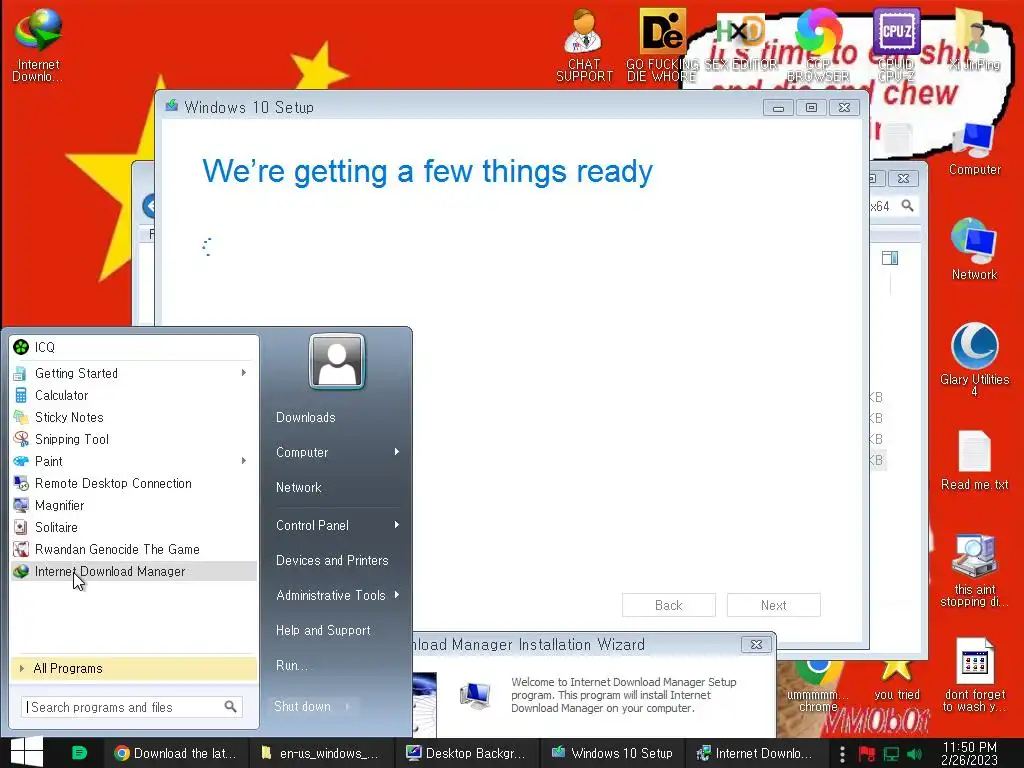This screenshot has width=1024, height=768.
Task: Expand the Paint jump list arrow
Action: [x=244, y=460]
